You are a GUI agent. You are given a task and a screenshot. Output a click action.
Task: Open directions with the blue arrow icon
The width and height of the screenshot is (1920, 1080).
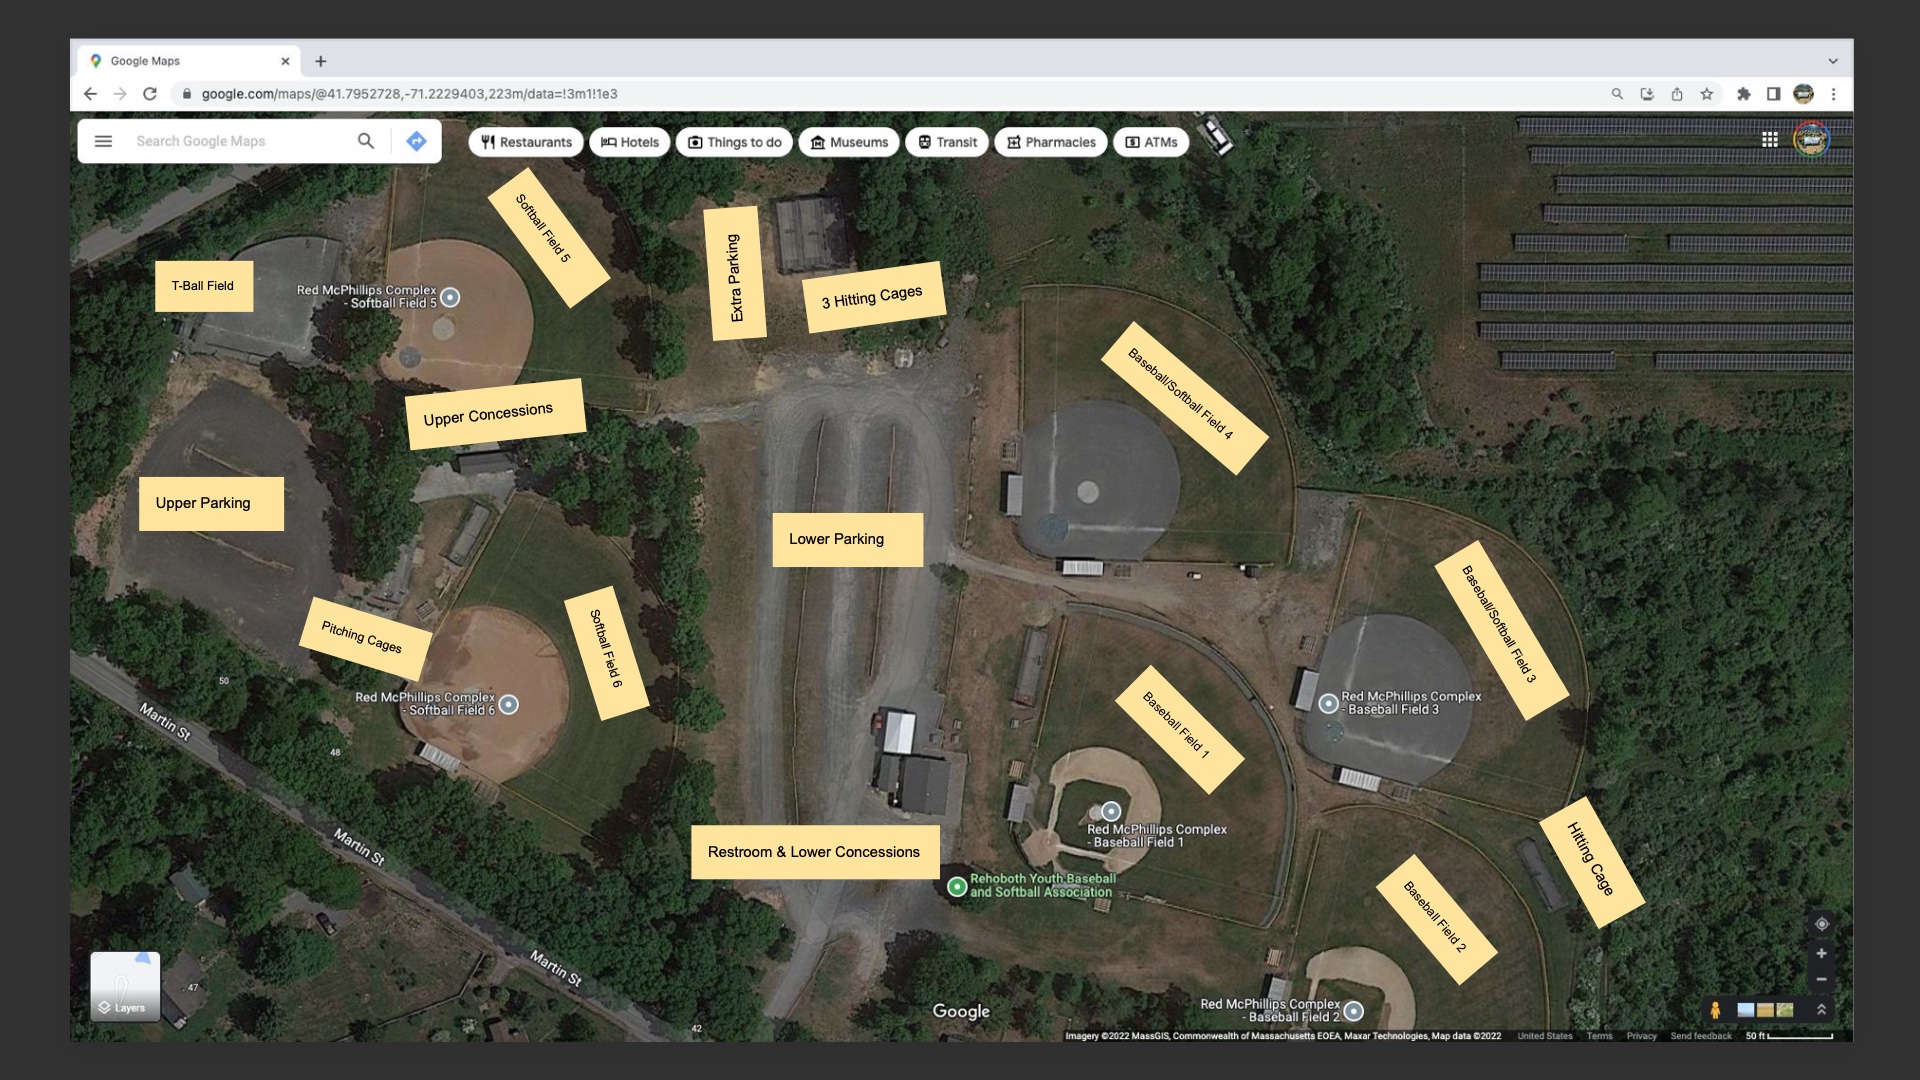click(x=417, y=141)
